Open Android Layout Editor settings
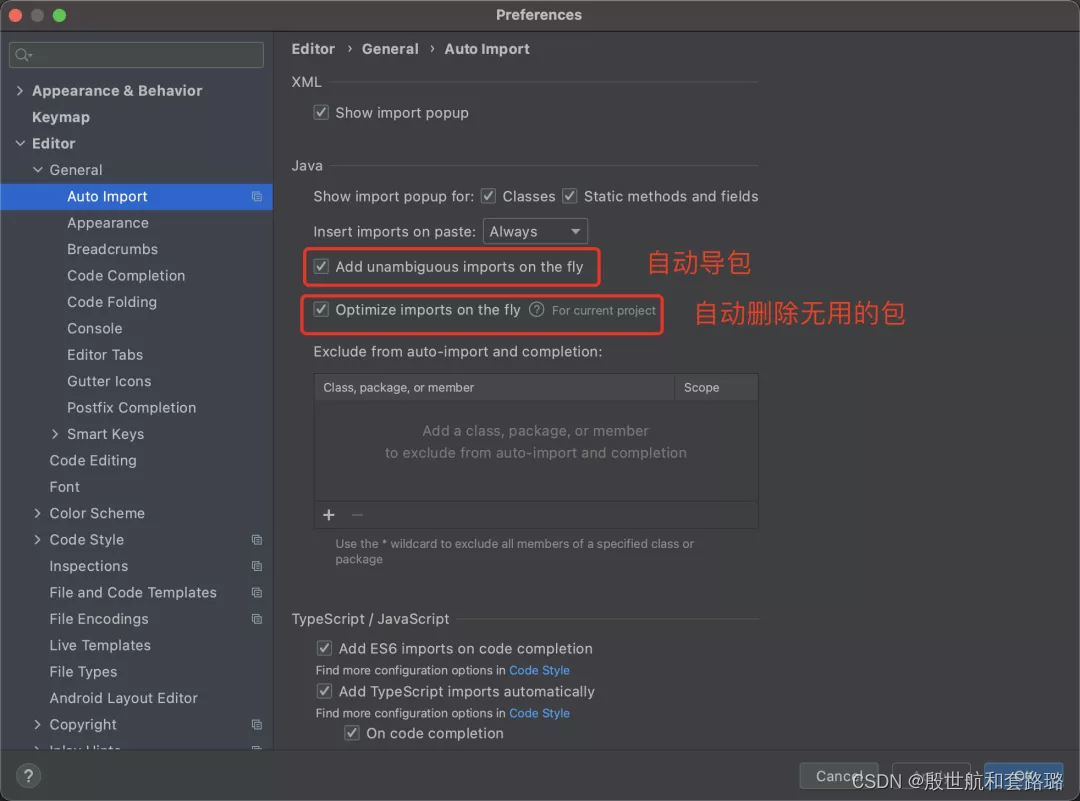The width and height of the screenshot is (1080, 801). coord(123,698)
